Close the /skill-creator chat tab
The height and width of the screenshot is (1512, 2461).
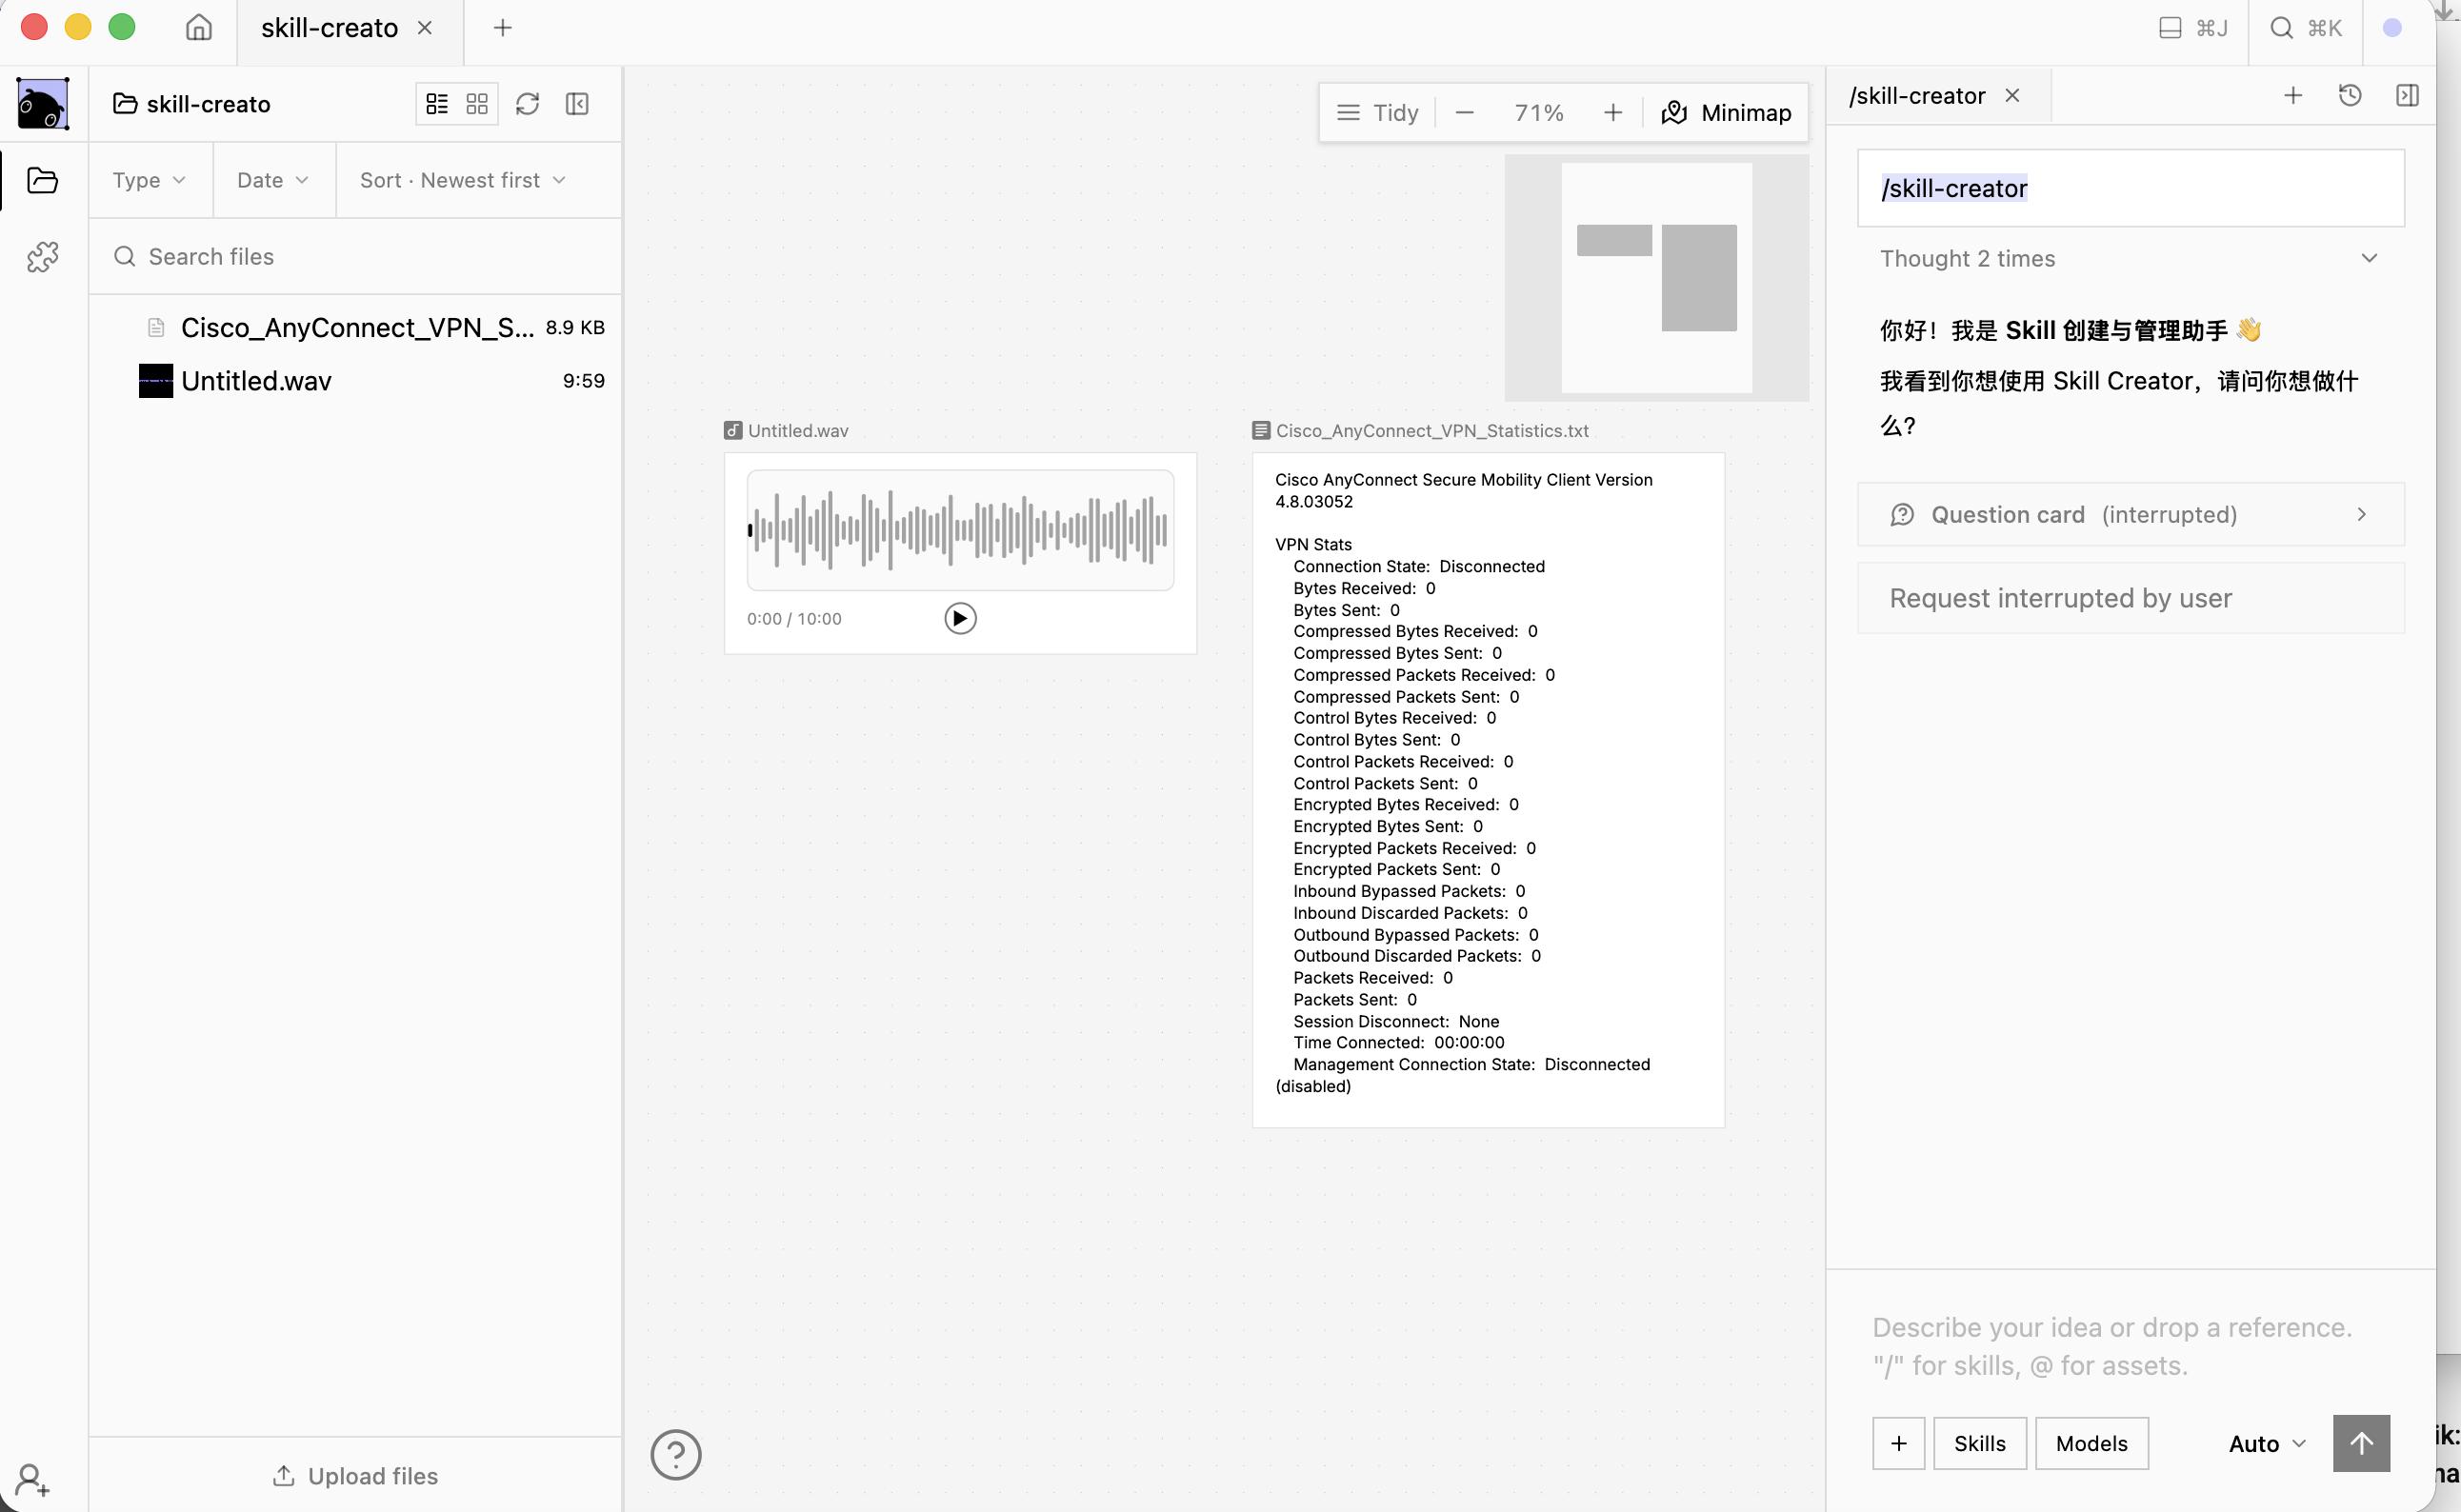(2012, 96)
